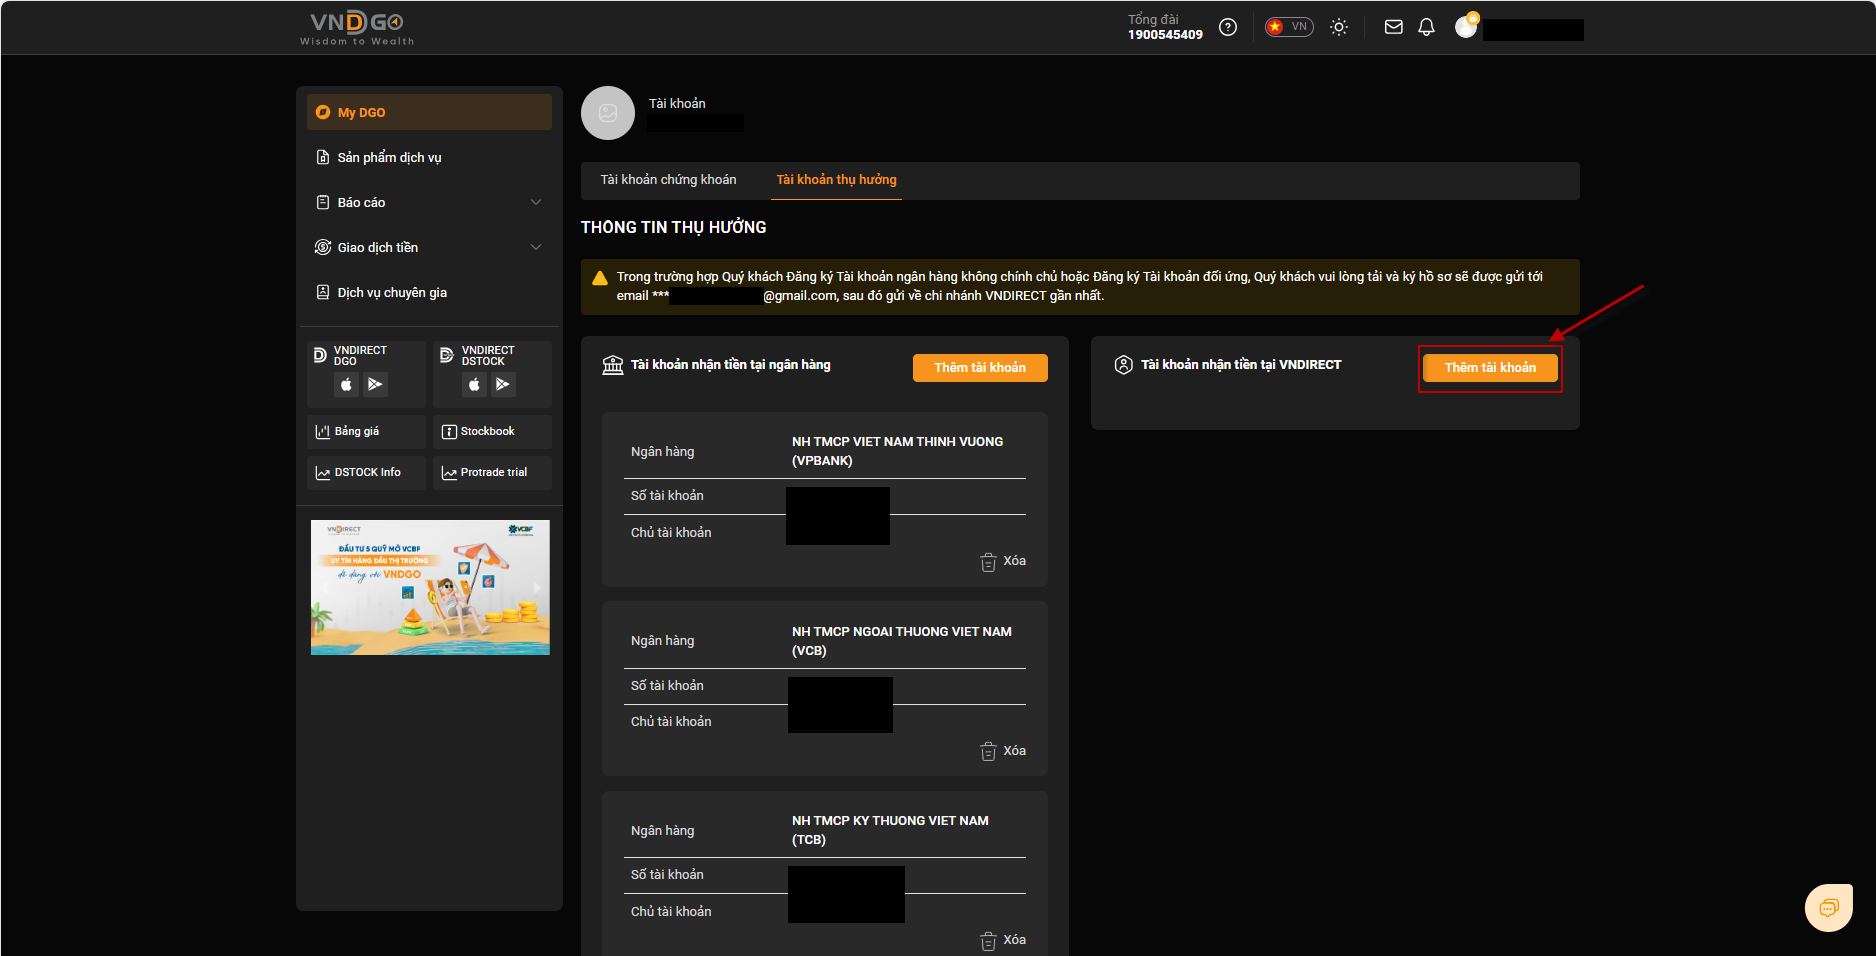Click the Sản phẩm dịch vụ icon

coord(323,157)
